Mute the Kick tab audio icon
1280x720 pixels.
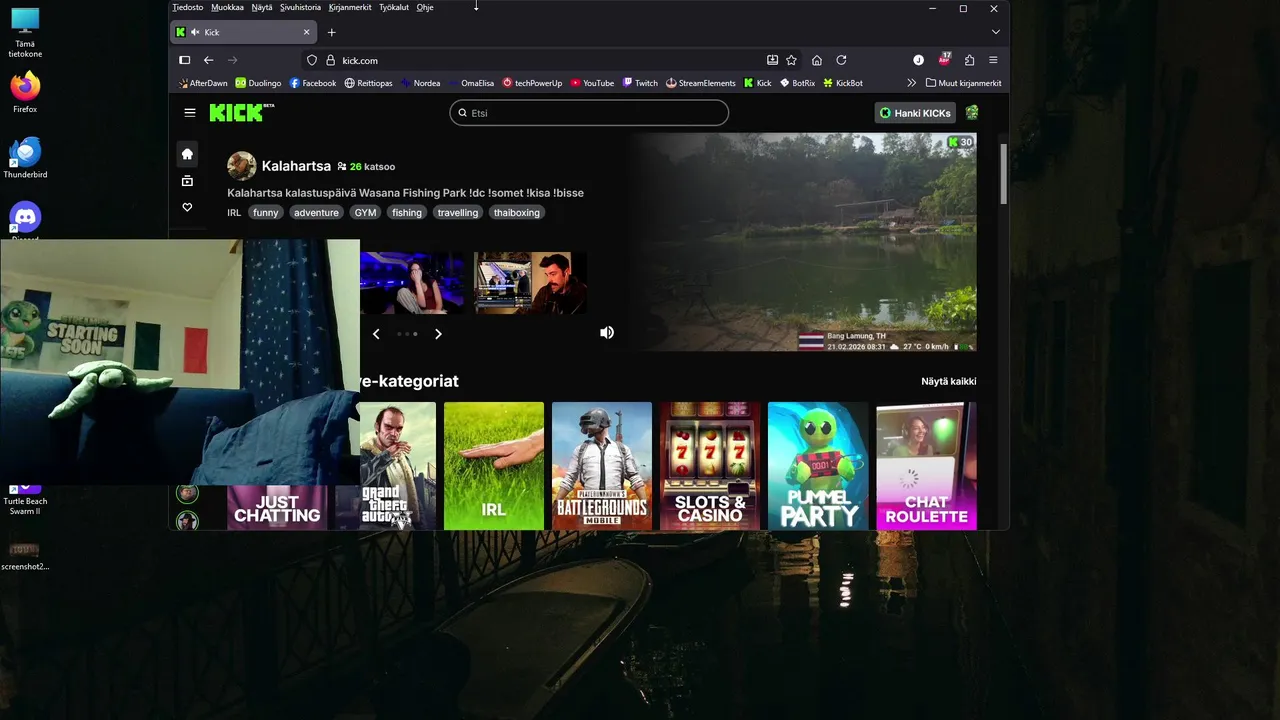(194, 32)
